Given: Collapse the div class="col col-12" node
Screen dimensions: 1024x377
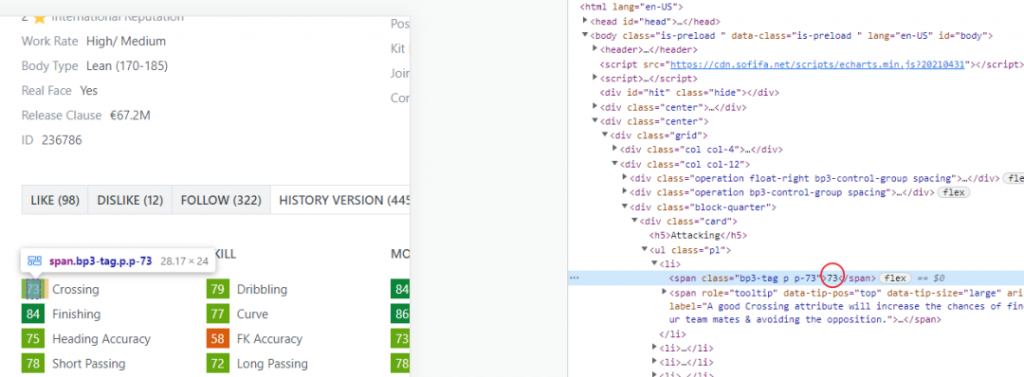Looking at the screenshot, I should 615,164.
